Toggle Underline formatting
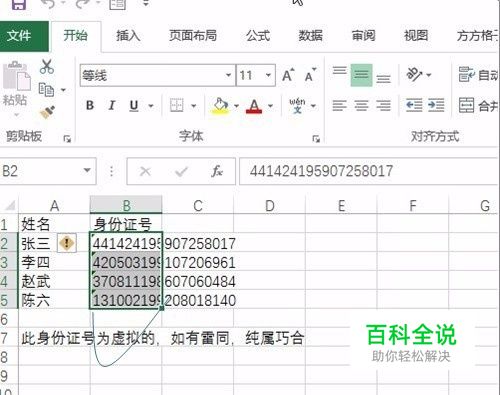Image resolution: width=500 pixels, height=395 pixels. (134, 106)
